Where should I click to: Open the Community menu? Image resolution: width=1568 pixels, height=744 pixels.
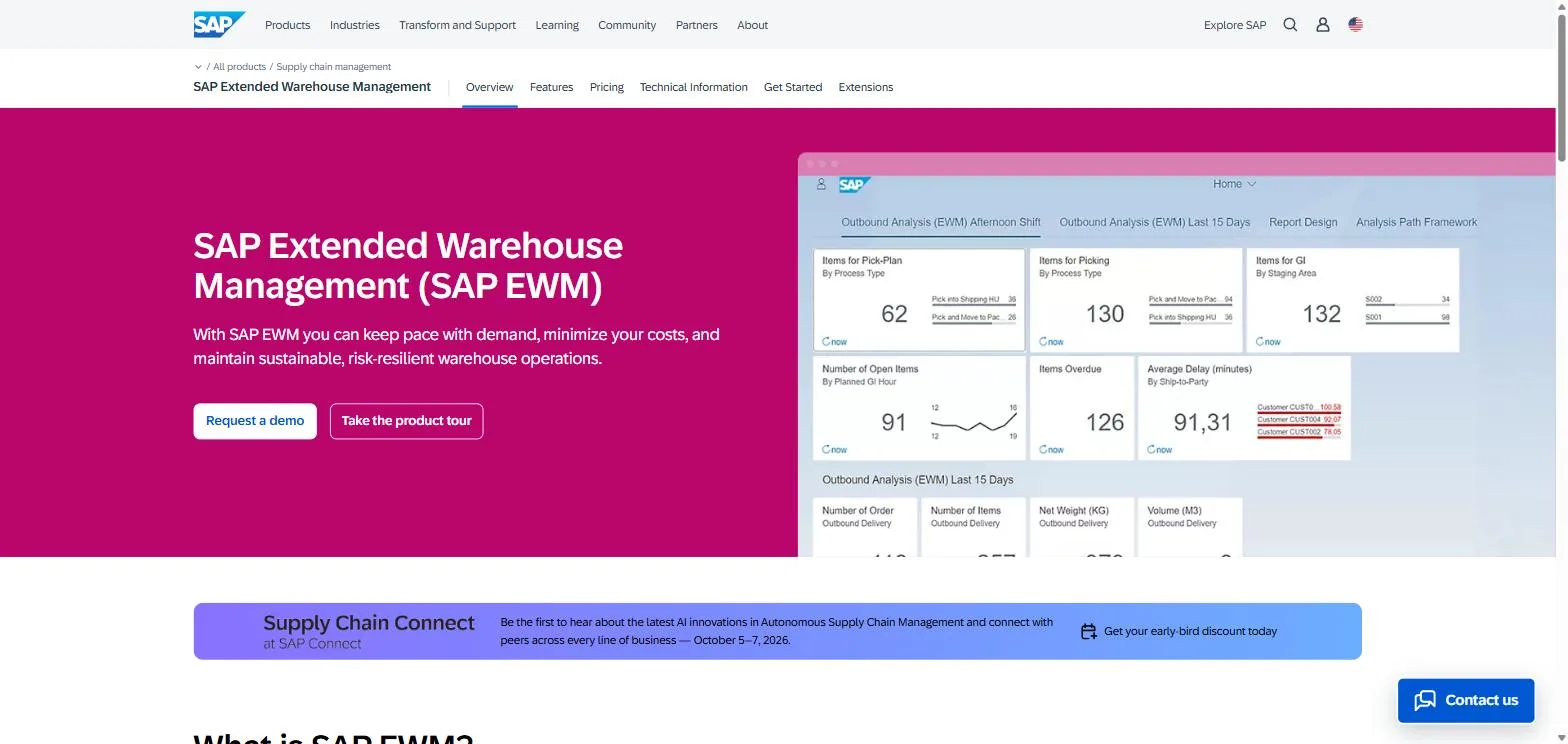pos(627,25)
